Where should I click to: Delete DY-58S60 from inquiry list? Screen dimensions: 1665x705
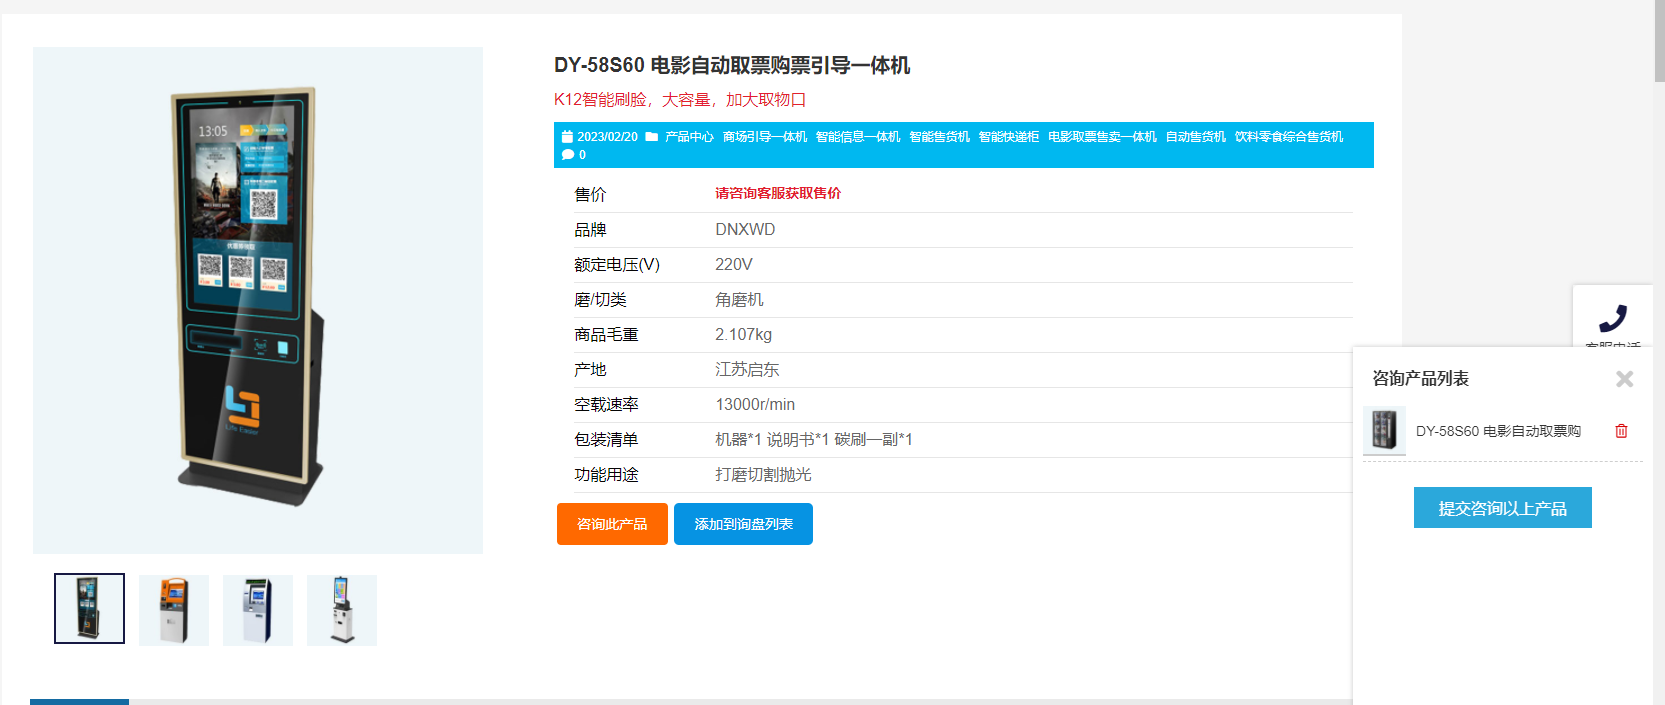click(1621, 431)
